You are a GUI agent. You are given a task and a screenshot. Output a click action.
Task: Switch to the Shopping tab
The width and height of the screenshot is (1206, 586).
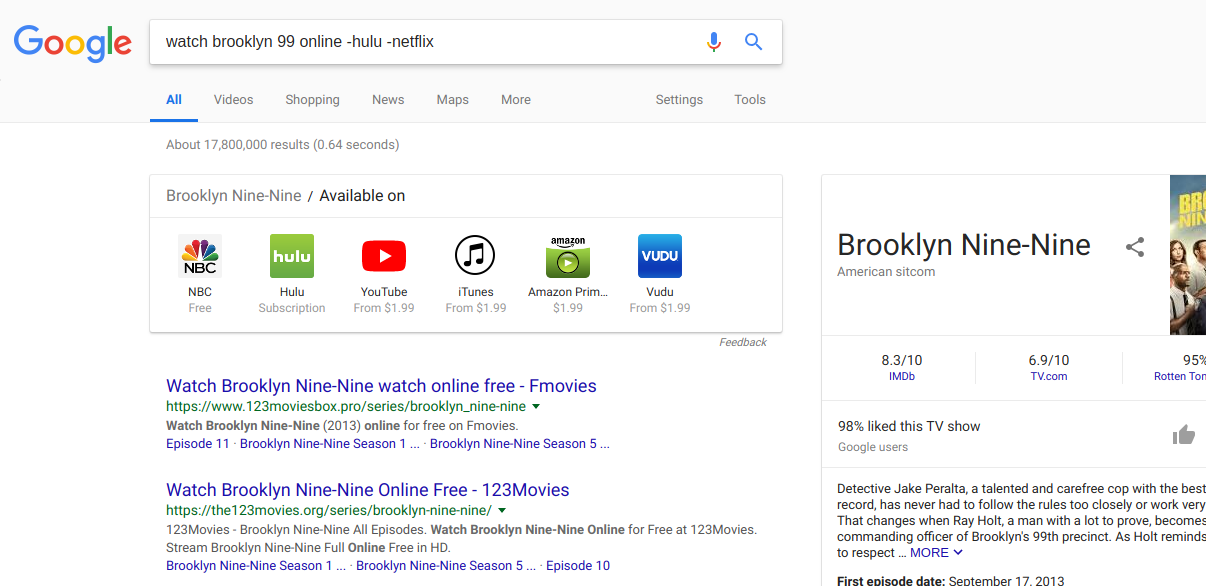[x=312, y=100]
